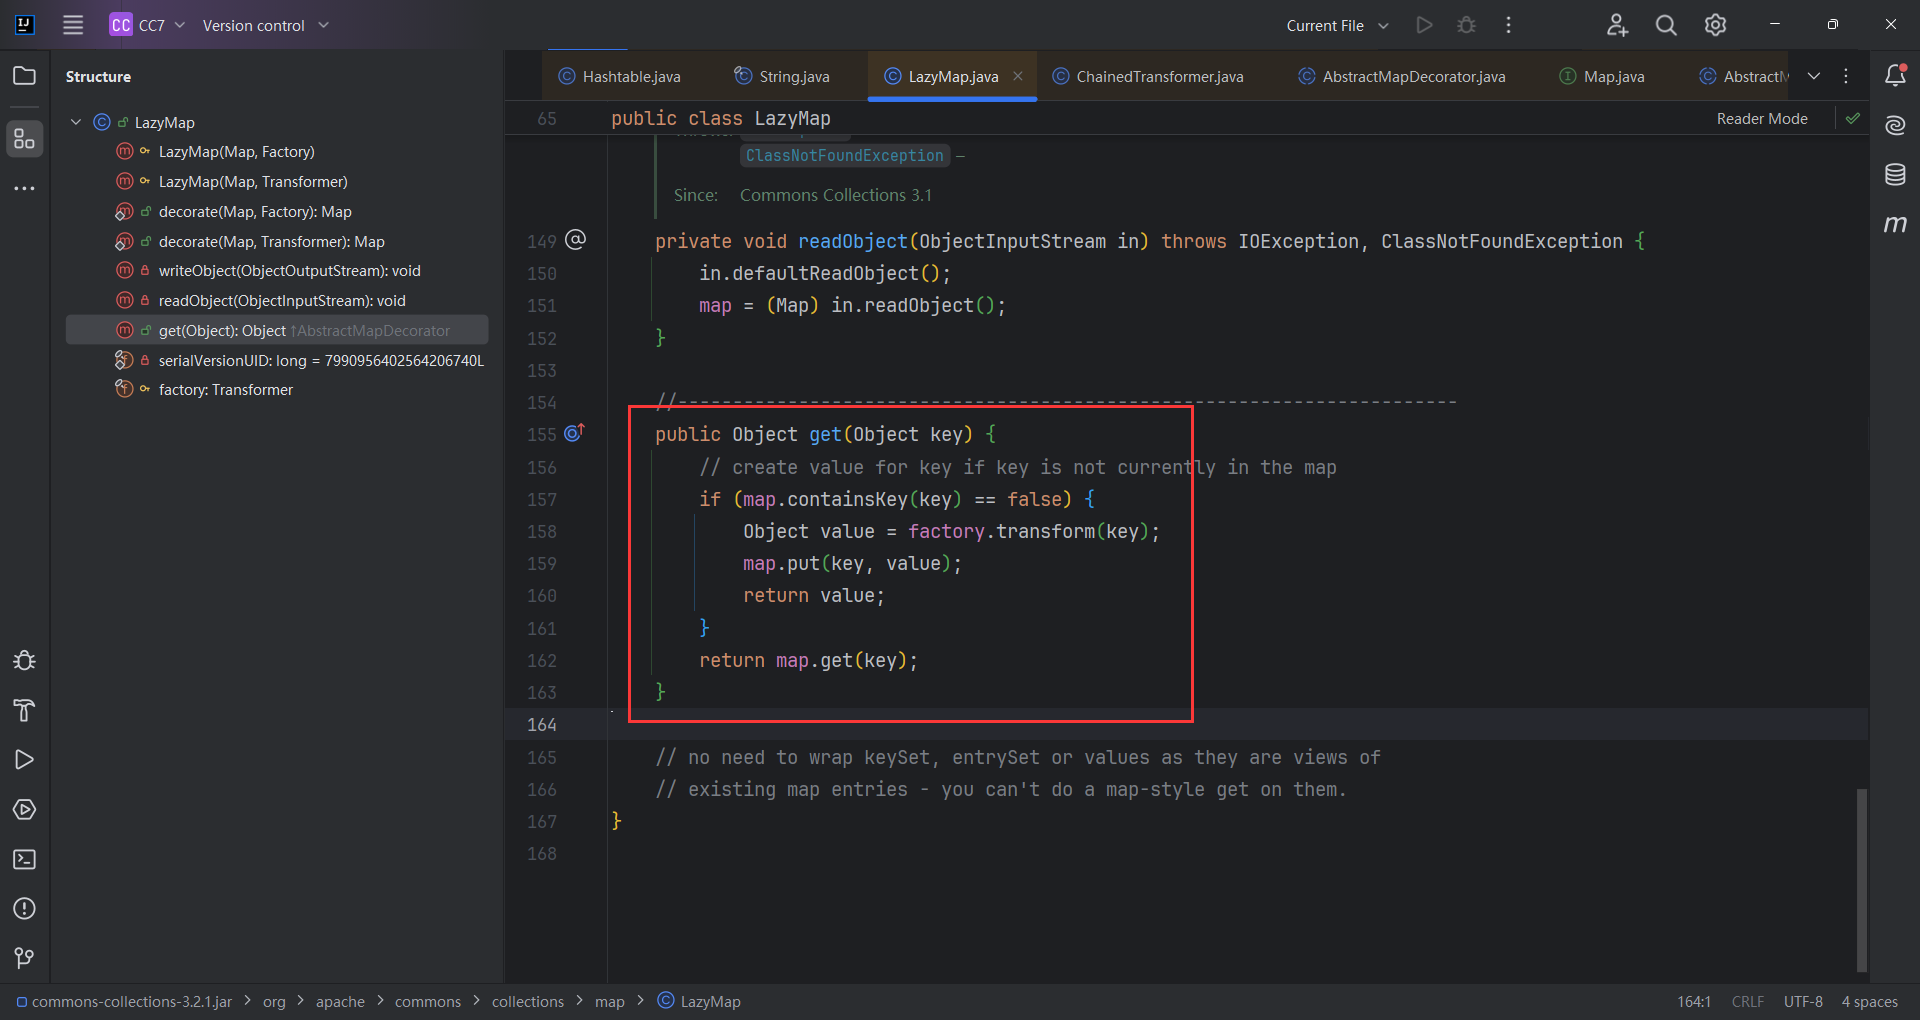Click the LazyMap breadcrumb
1920x1020 pixels.
click(x=699, y=1001)
